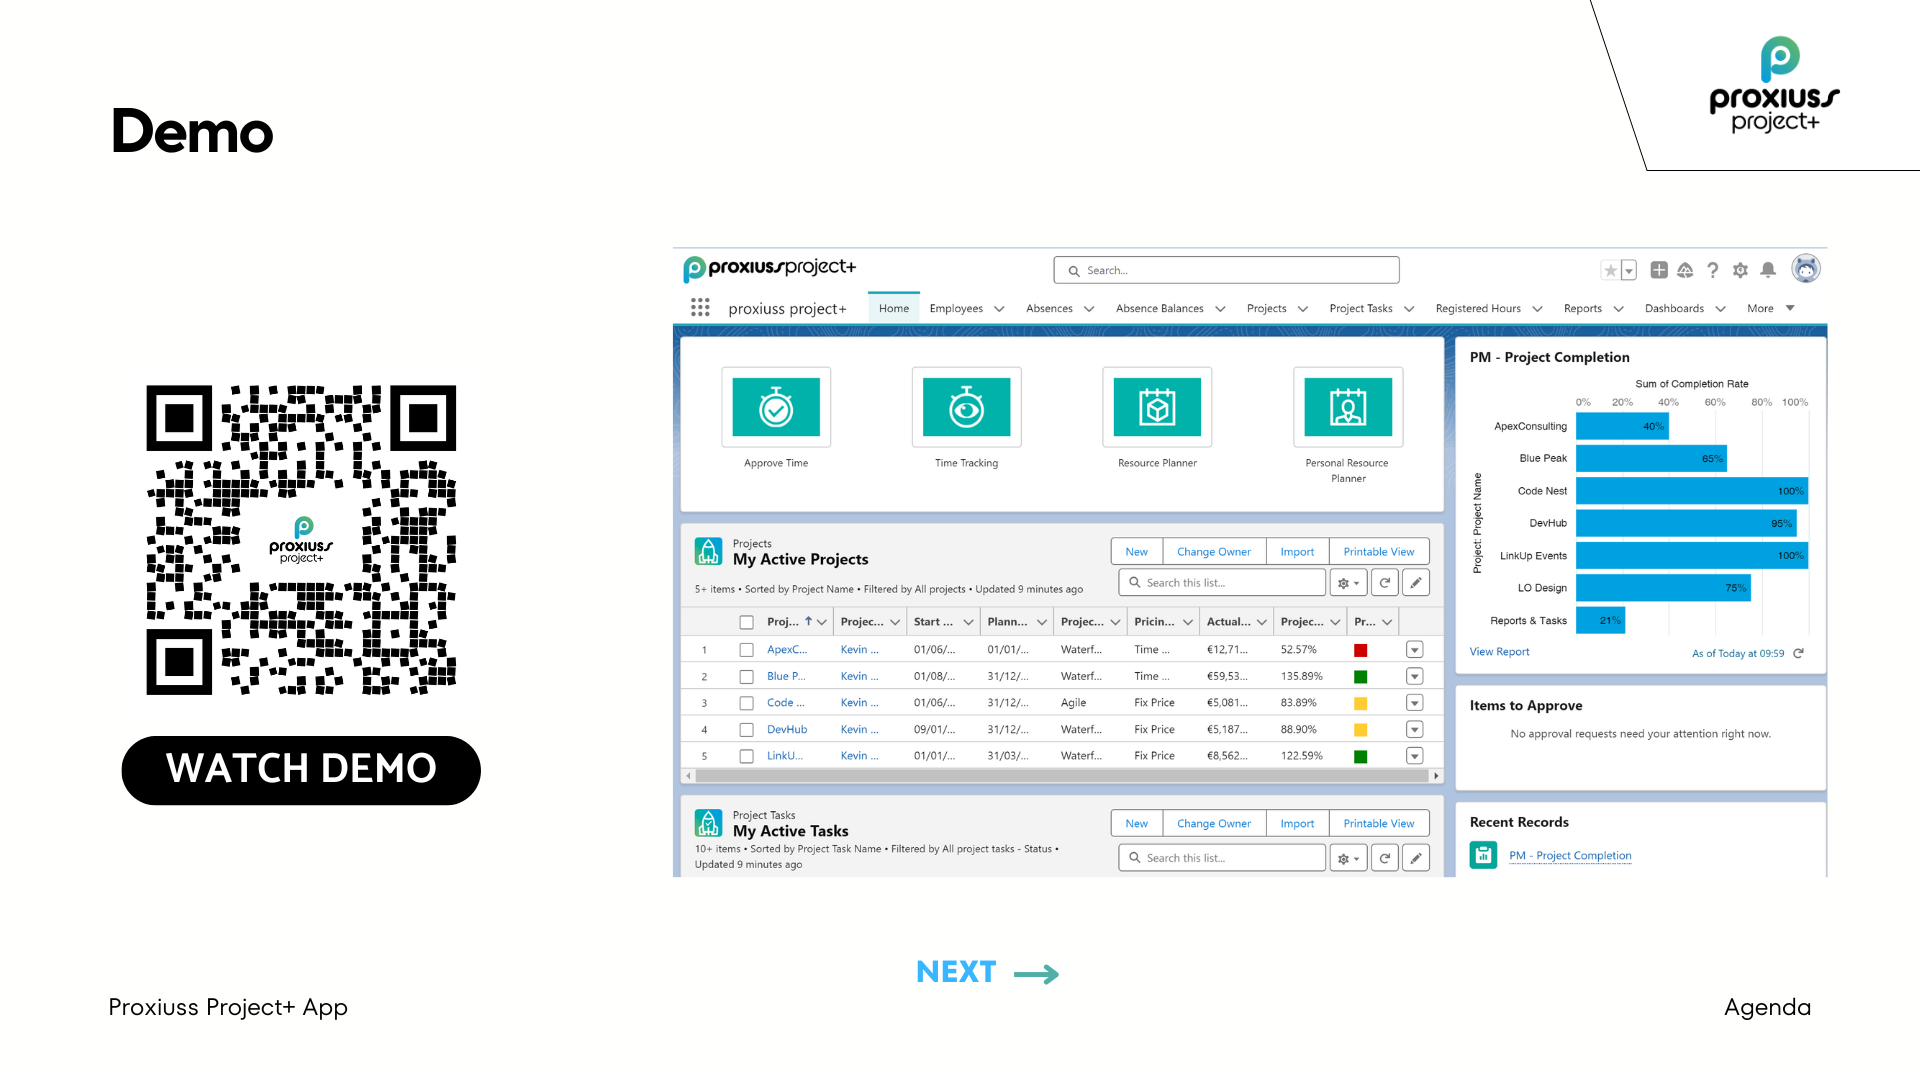This screenshot has height=1080, width=1920.
Task: Tick the ApexC... project row checkbox
Action: tap(746, 650)
